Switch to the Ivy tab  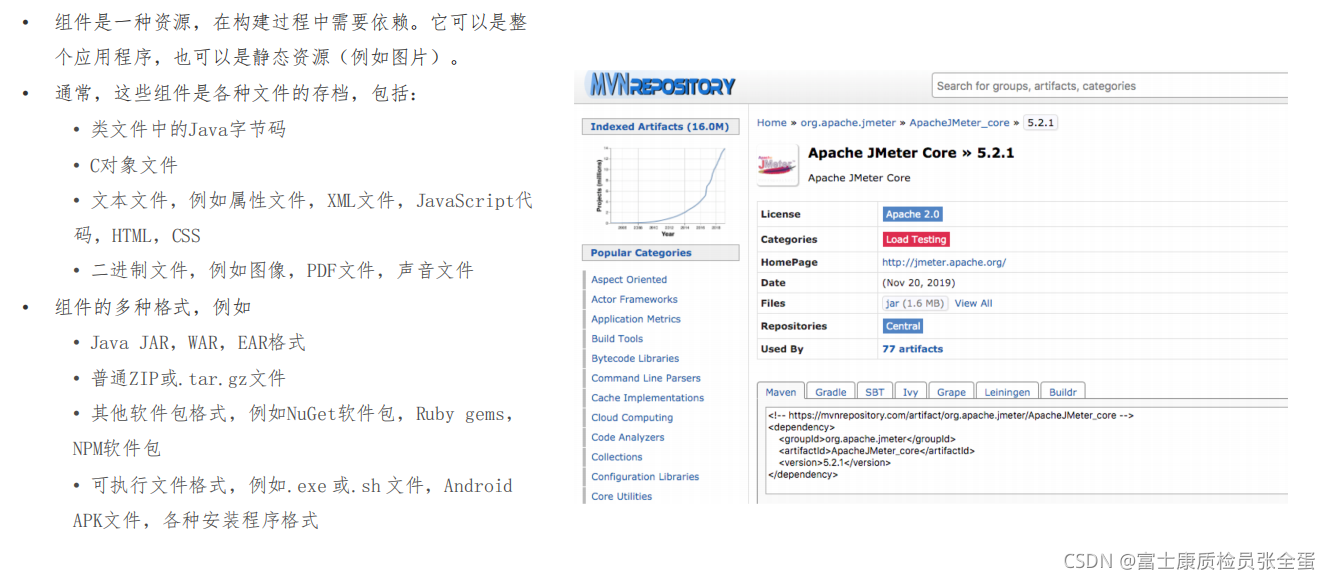911,392
